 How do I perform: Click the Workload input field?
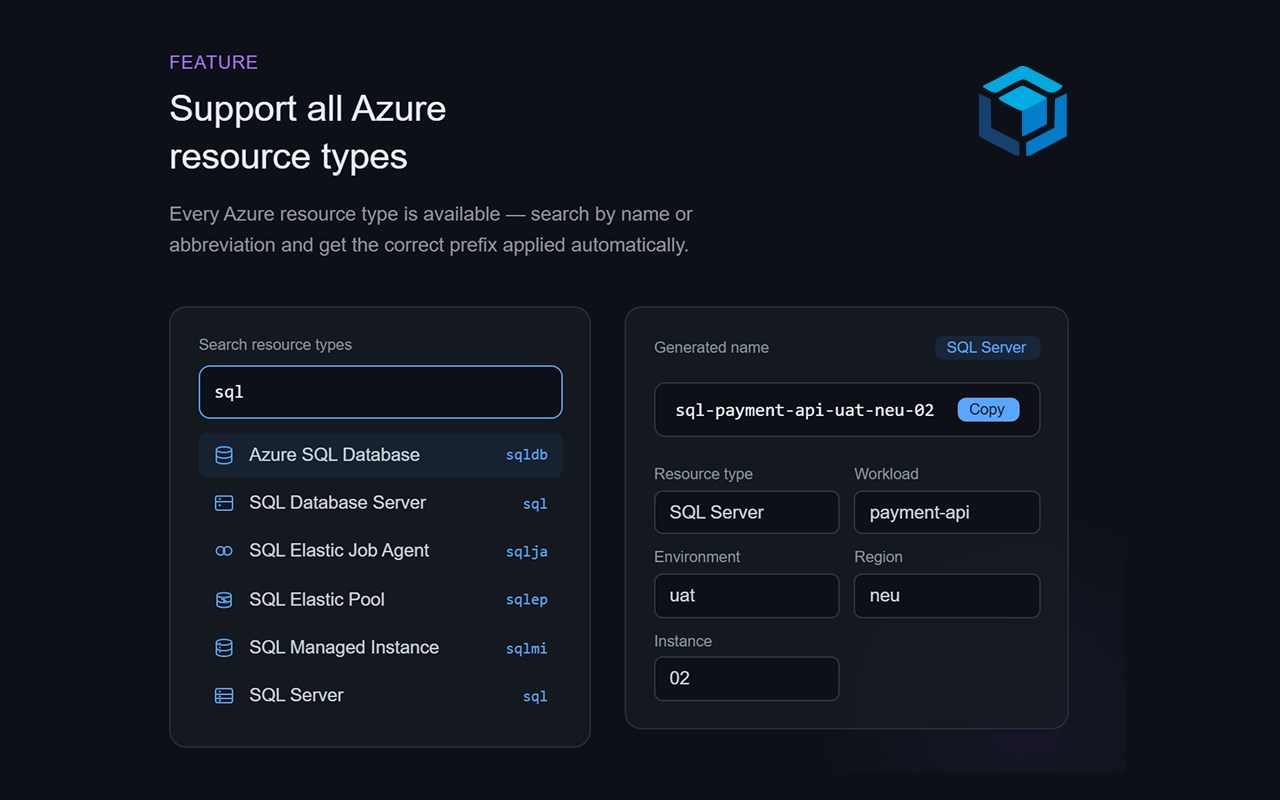click(946, 512)
